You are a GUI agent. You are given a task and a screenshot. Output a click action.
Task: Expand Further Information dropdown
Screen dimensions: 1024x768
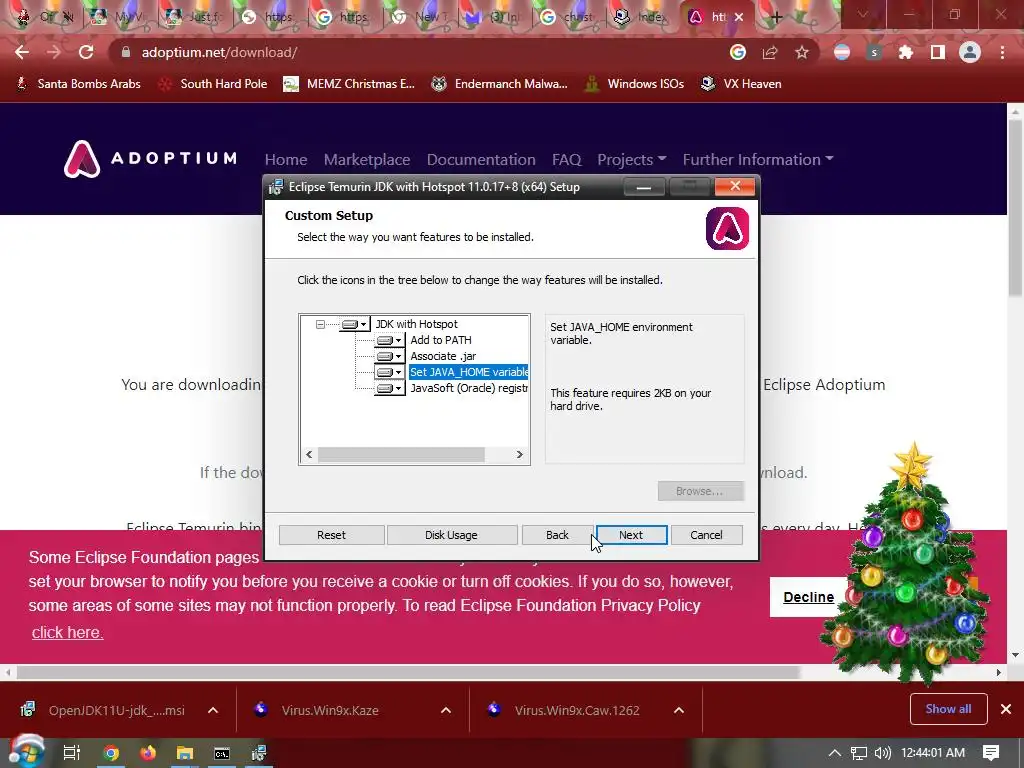(x=758, y=159)
